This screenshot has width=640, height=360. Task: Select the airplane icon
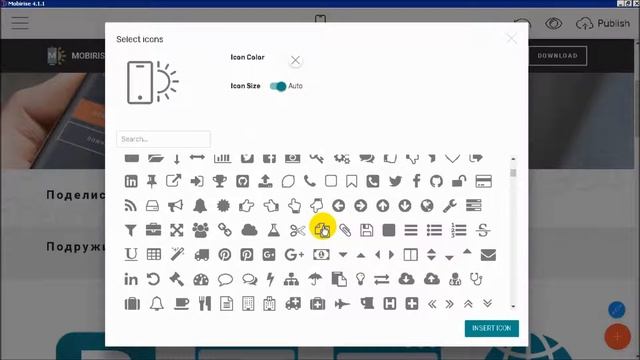click(342, 304)
